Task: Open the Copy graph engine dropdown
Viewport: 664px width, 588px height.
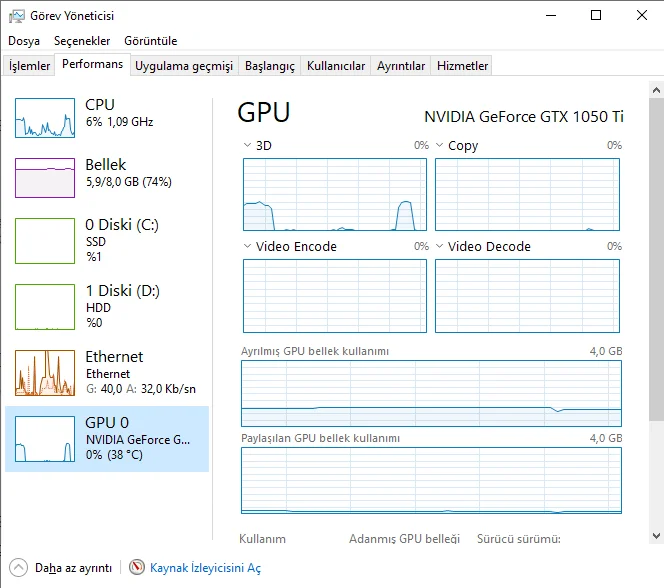Action: pyautogui.click(x=440, y=146)
